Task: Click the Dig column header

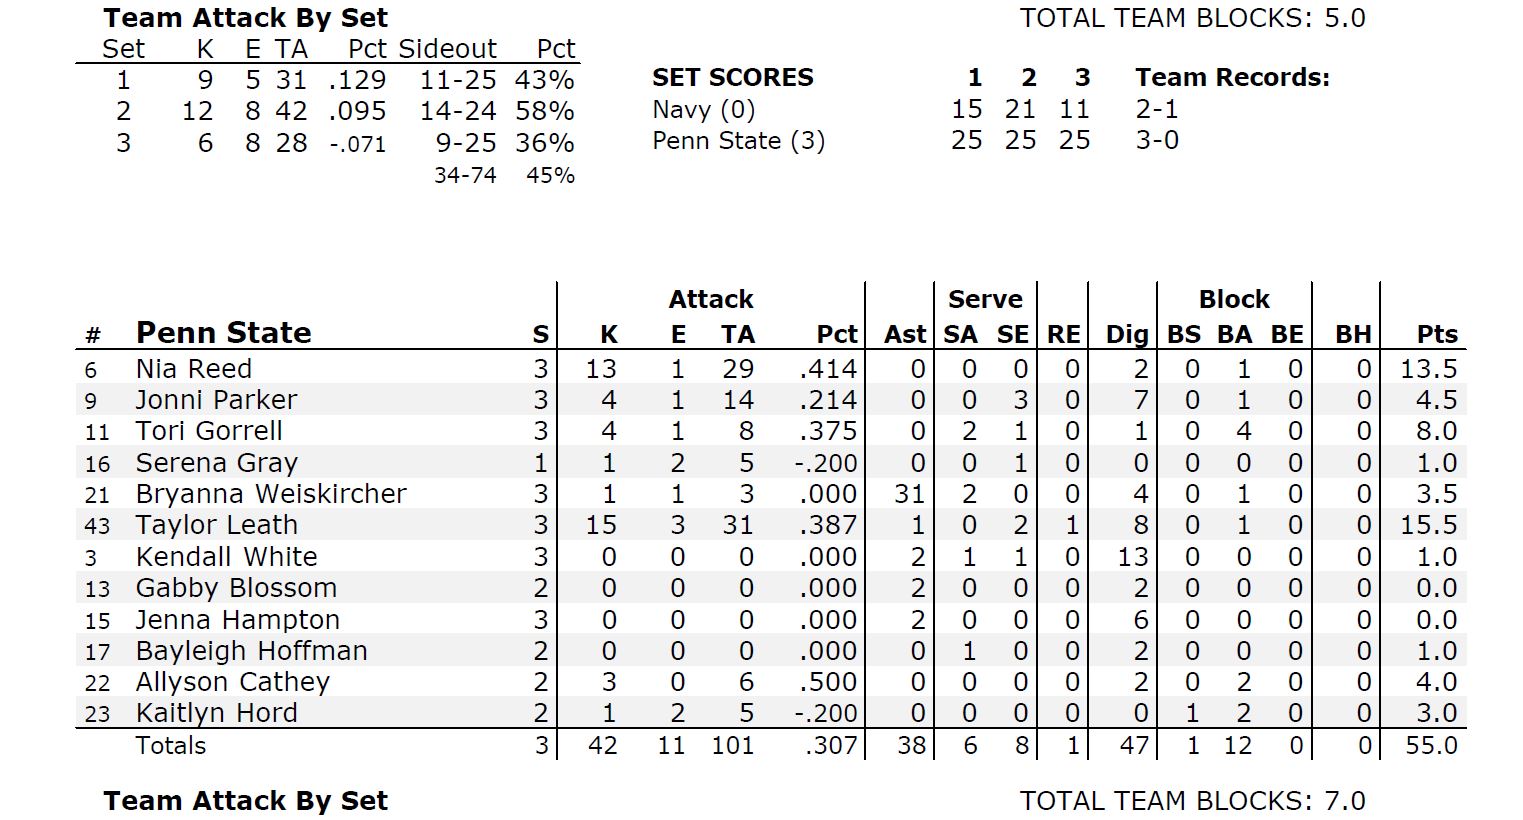Action: pyautogui.click(x=1127, y=335)
